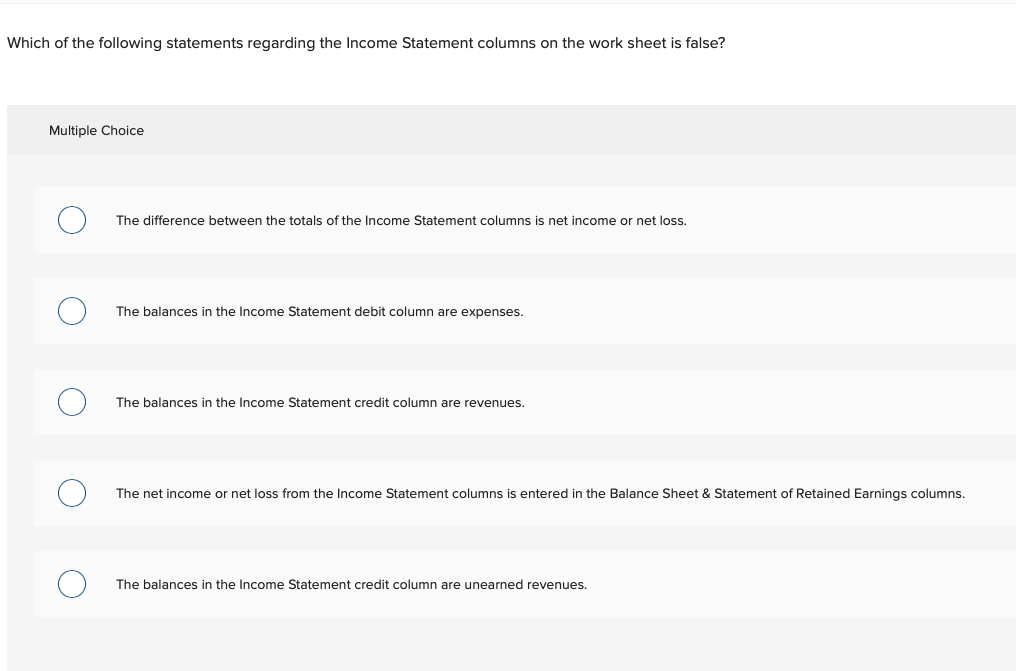Select the unearned revenues option radio button
This screenshot has height=671, width=1016.
tap(72, 584)
